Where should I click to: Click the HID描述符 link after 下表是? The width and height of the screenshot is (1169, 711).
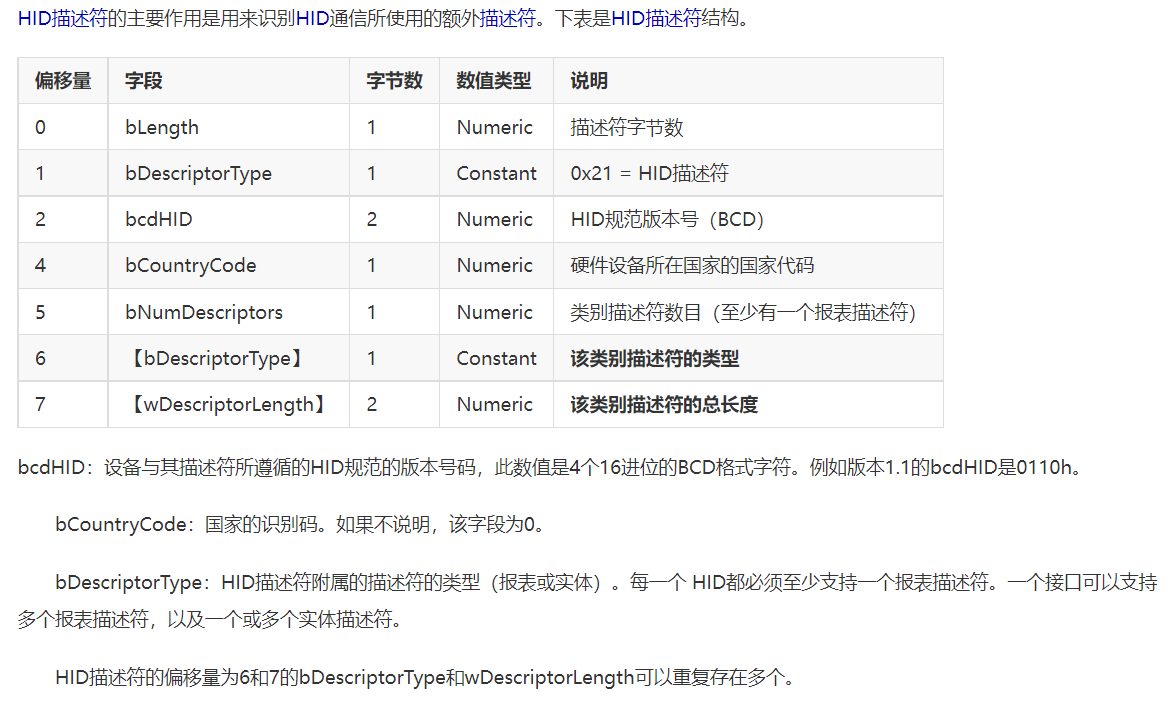[x=655, y=19]
